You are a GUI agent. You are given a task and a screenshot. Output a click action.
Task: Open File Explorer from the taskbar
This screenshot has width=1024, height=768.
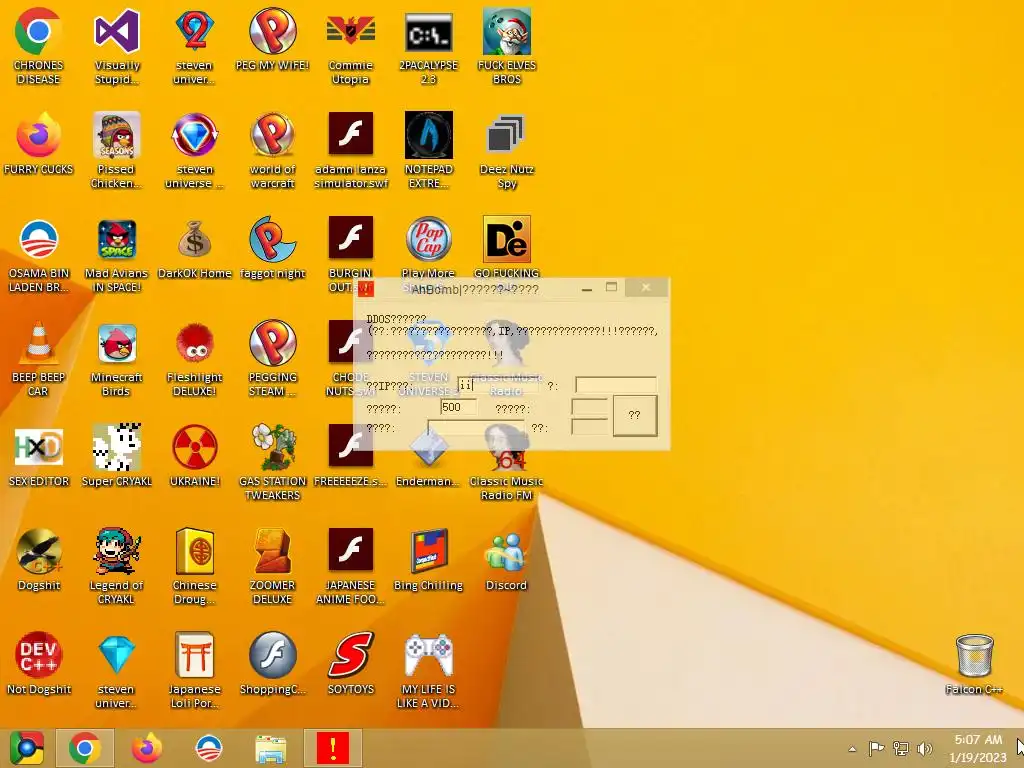(270, 748)
